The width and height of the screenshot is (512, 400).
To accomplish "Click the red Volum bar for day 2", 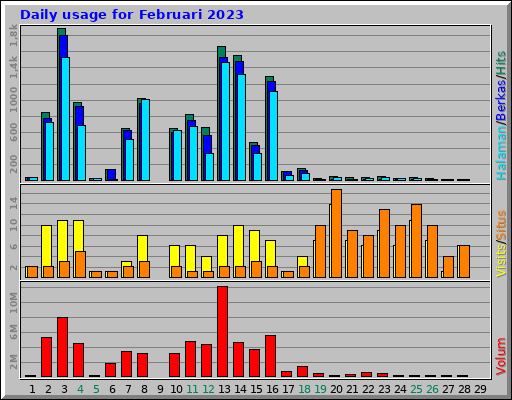I will [x=47, y=357].
